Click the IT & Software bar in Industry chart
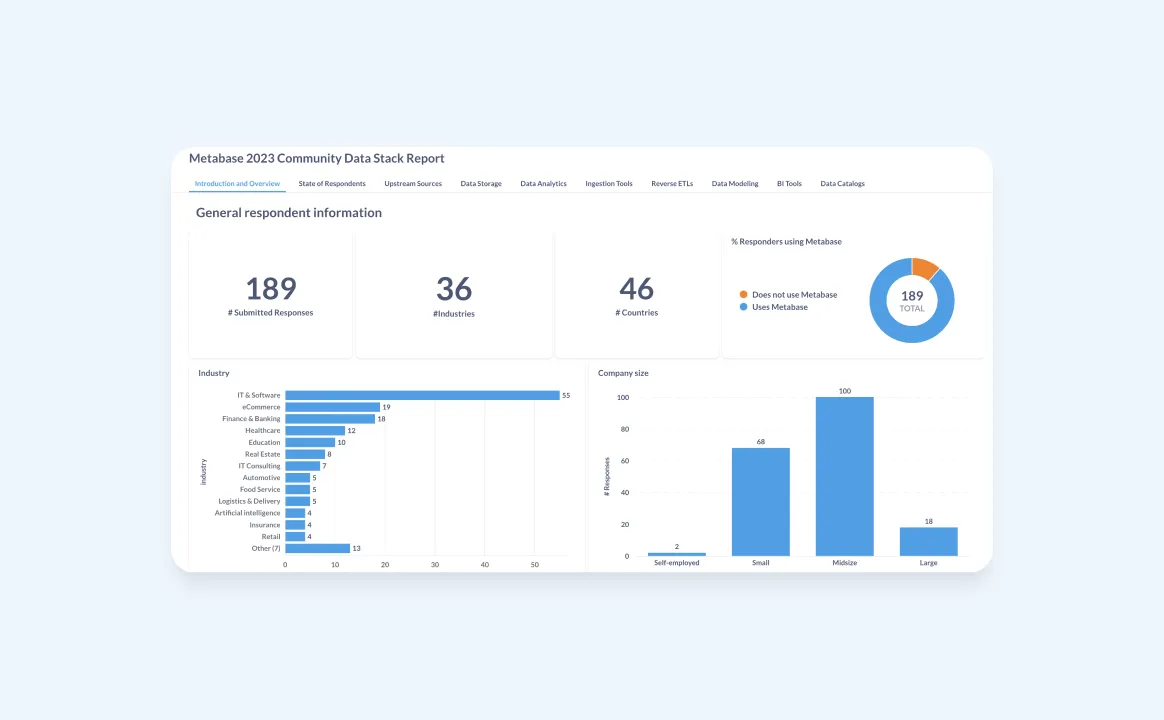This screenshot has width=1164, height=720. (422, 395)
